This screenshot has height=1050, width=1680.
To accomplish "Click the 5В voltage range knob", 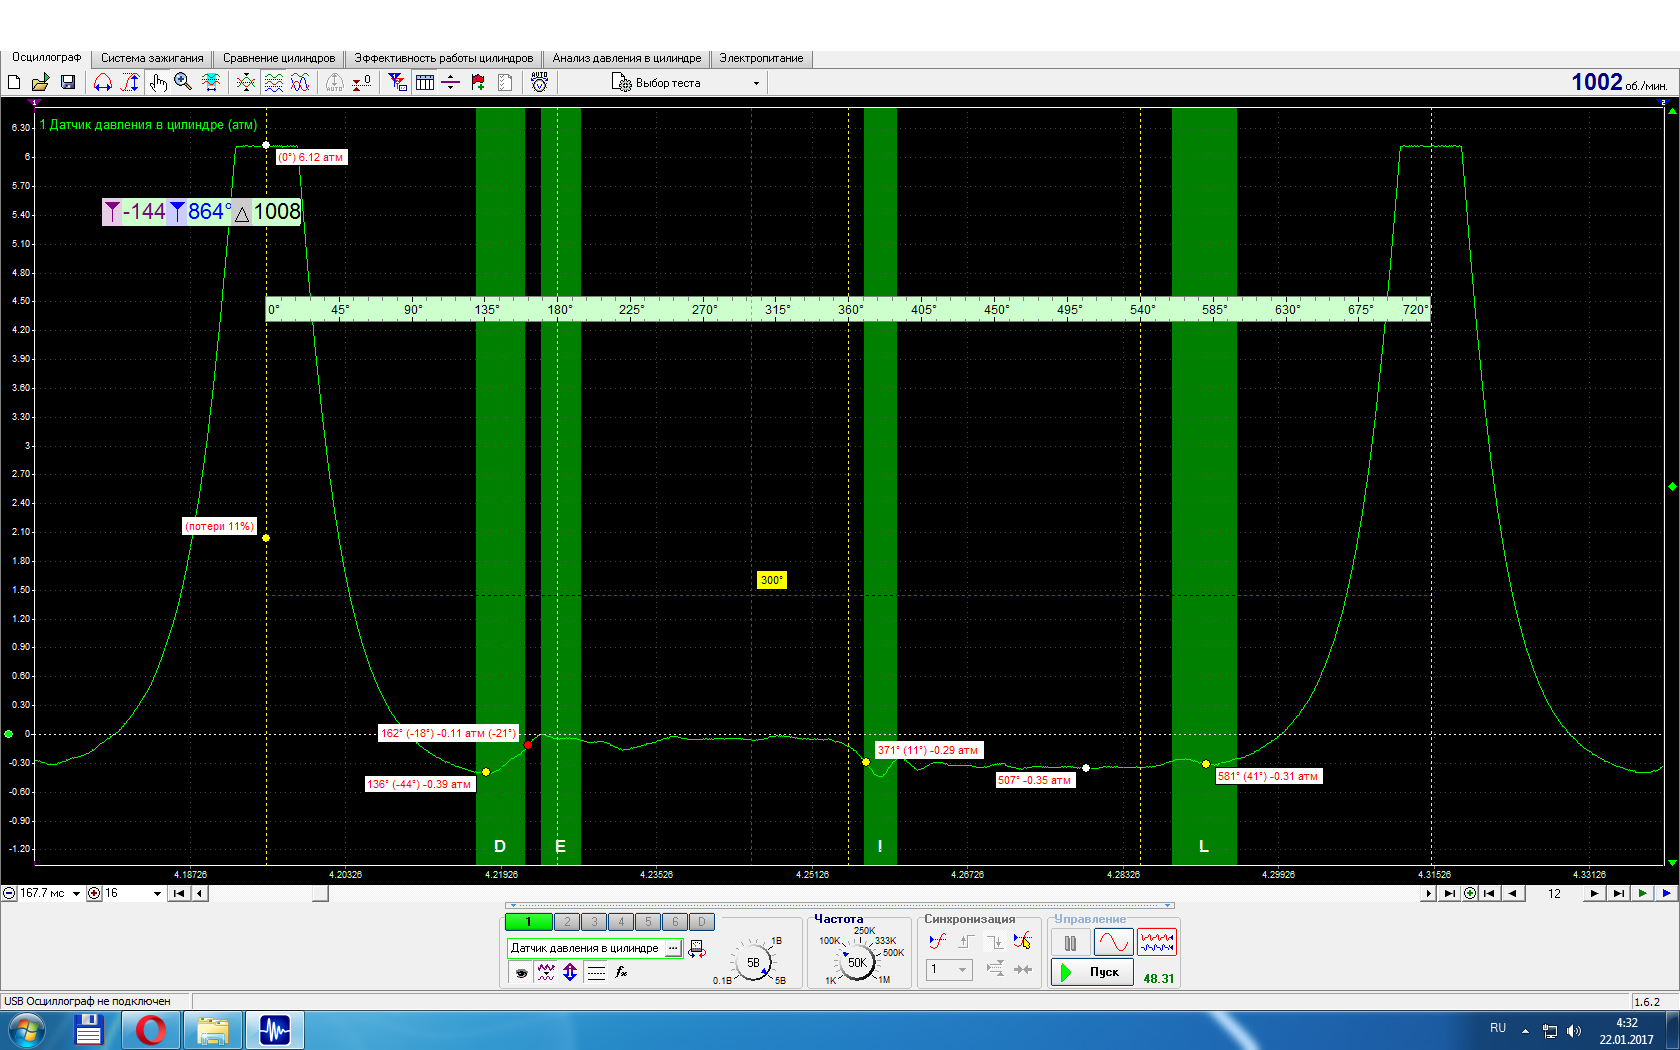I will pos(753,963).
